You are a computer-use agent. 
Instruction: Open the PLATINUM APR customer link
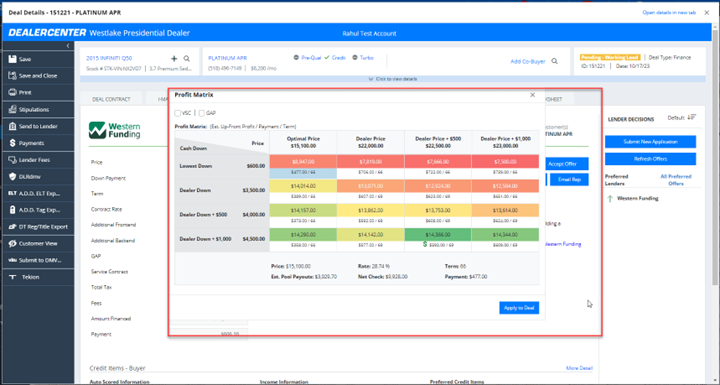pos(228,58)
